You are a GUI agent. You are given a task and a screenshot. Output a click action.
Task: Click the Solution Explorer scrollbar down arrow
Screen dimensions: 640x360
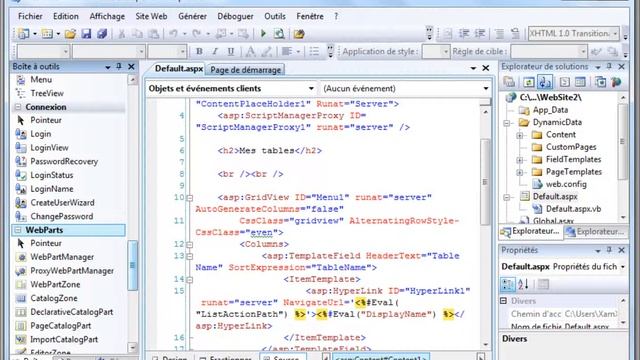click(x=623, y=218)
